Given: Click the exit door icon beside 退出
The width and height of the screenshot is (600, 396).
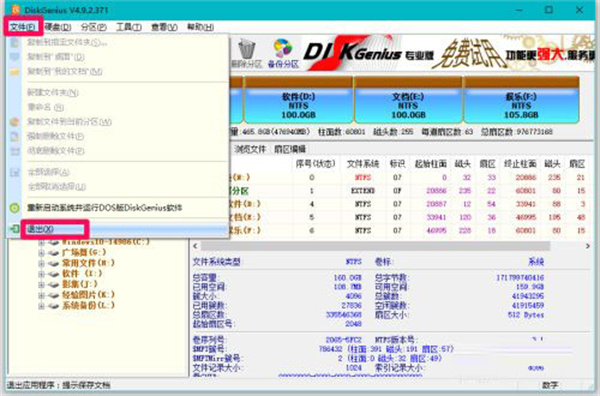Looking at the screenshot, I should click(x=14, y=229).
